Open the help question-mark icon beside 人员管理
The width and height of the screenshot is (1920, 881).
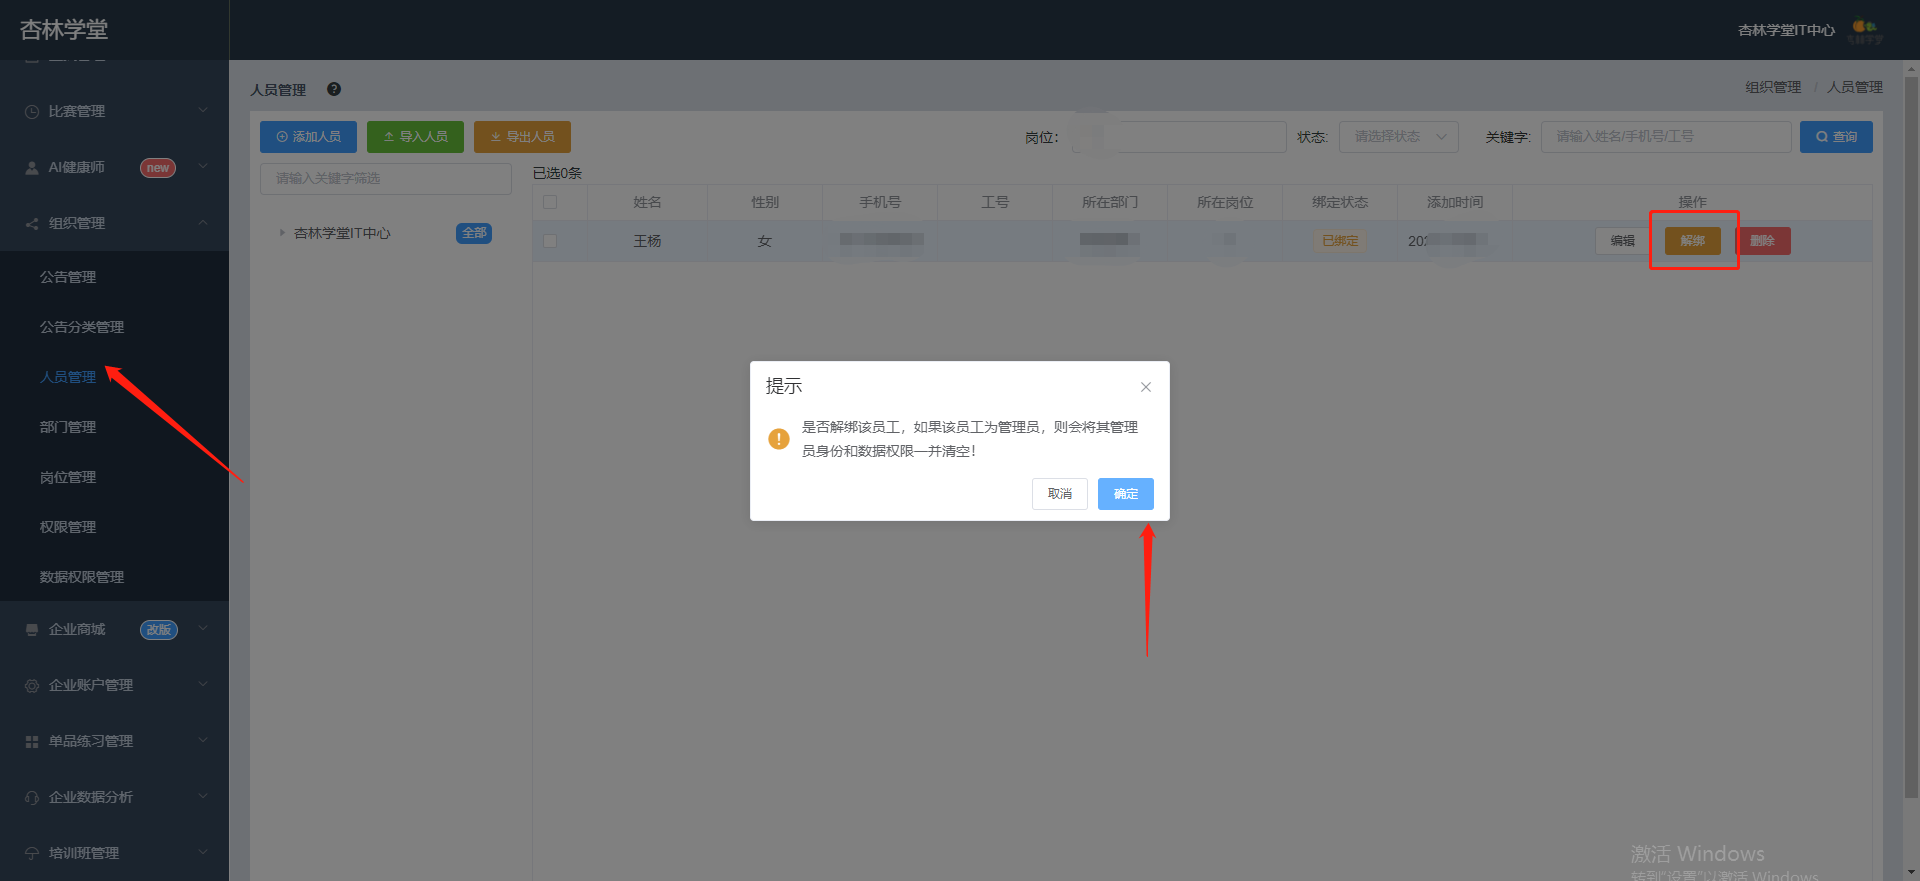[x=334, y=89]
